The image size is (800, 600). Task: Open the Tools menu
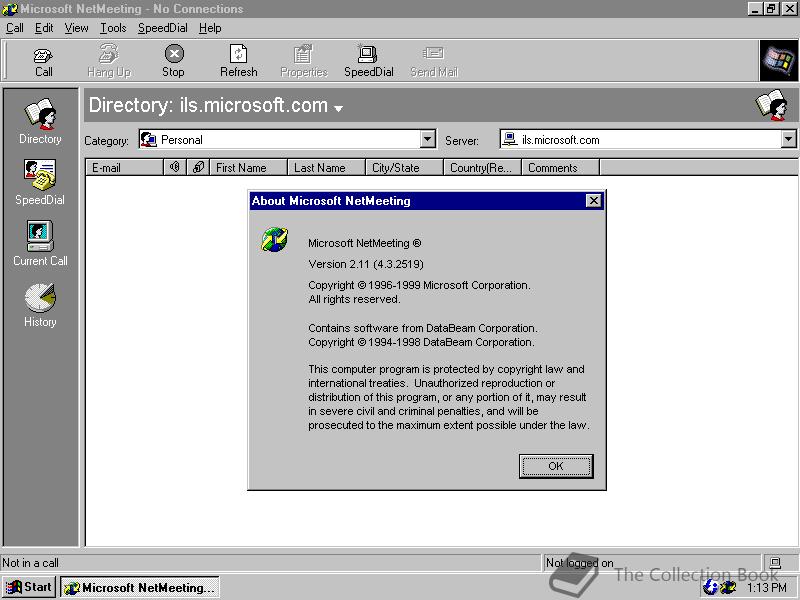click(113, 28)
